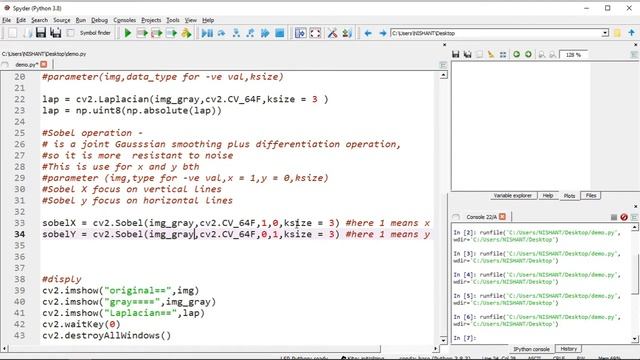
Task: Maximize the current pane icon
Action: click(x=300, y=33)
